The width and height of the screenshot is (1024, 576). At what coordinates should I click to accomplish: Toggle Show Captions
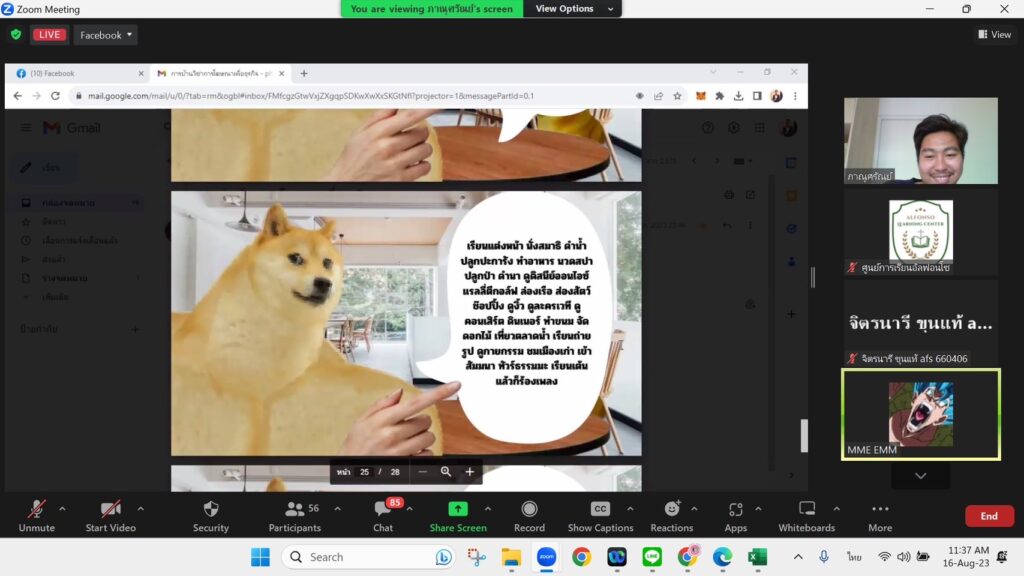600,509
